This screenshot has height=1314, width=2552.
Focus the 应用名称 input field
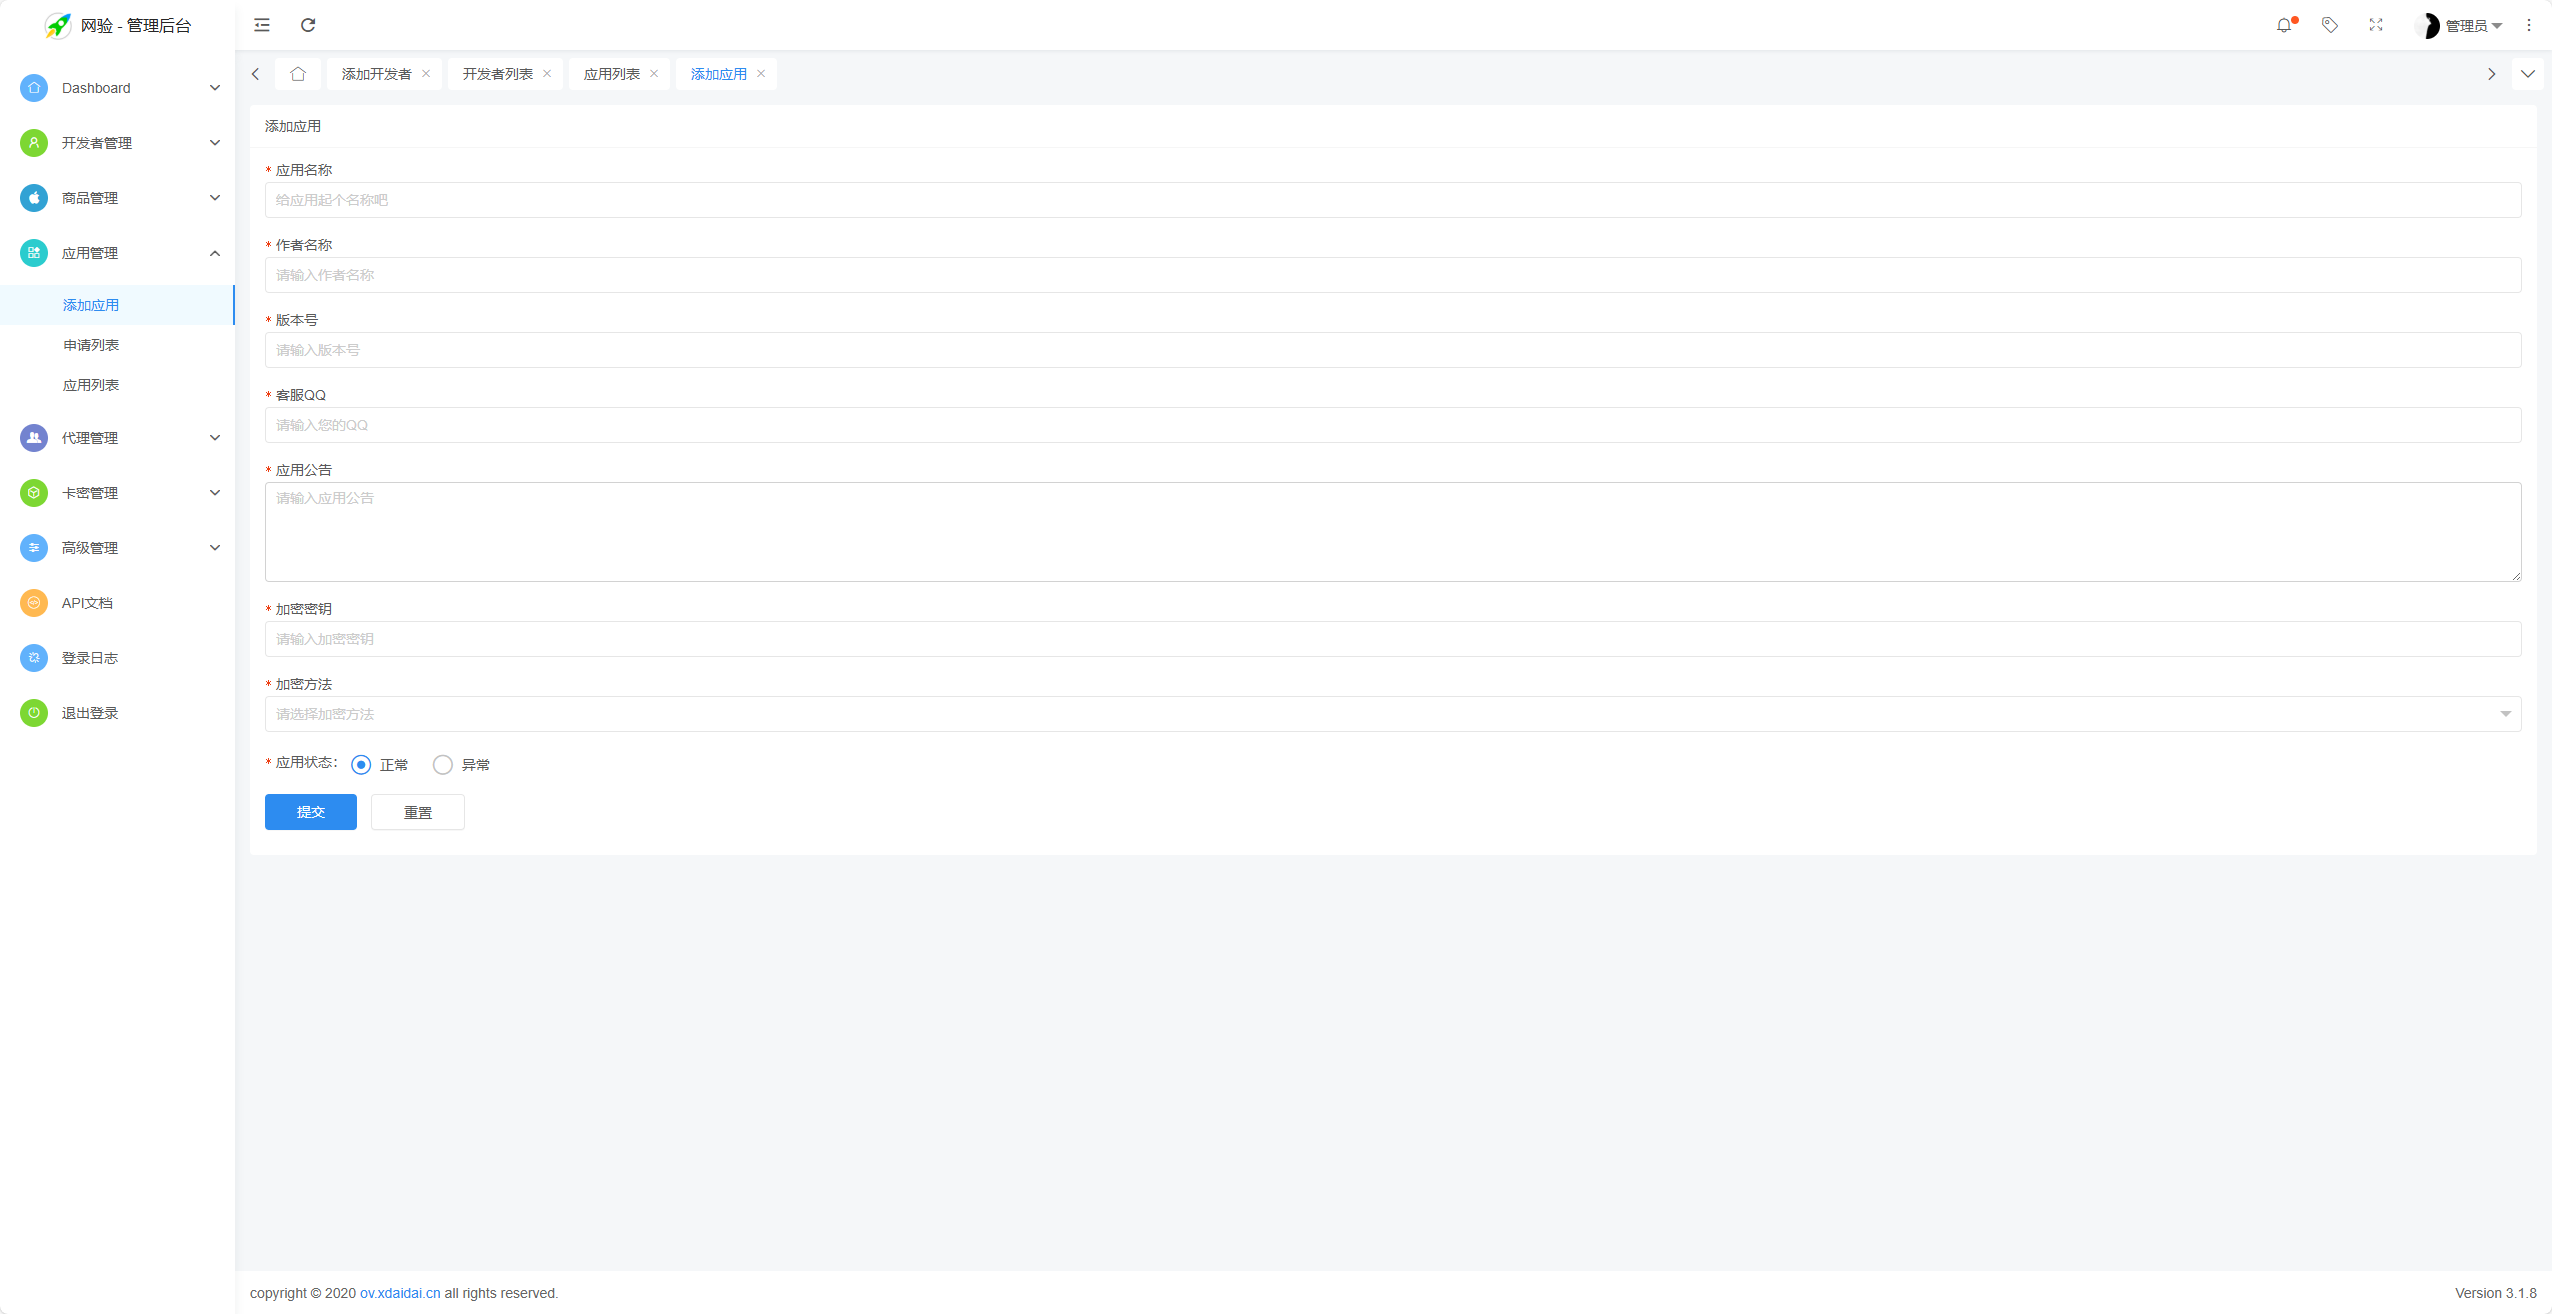pos(1393,200)
